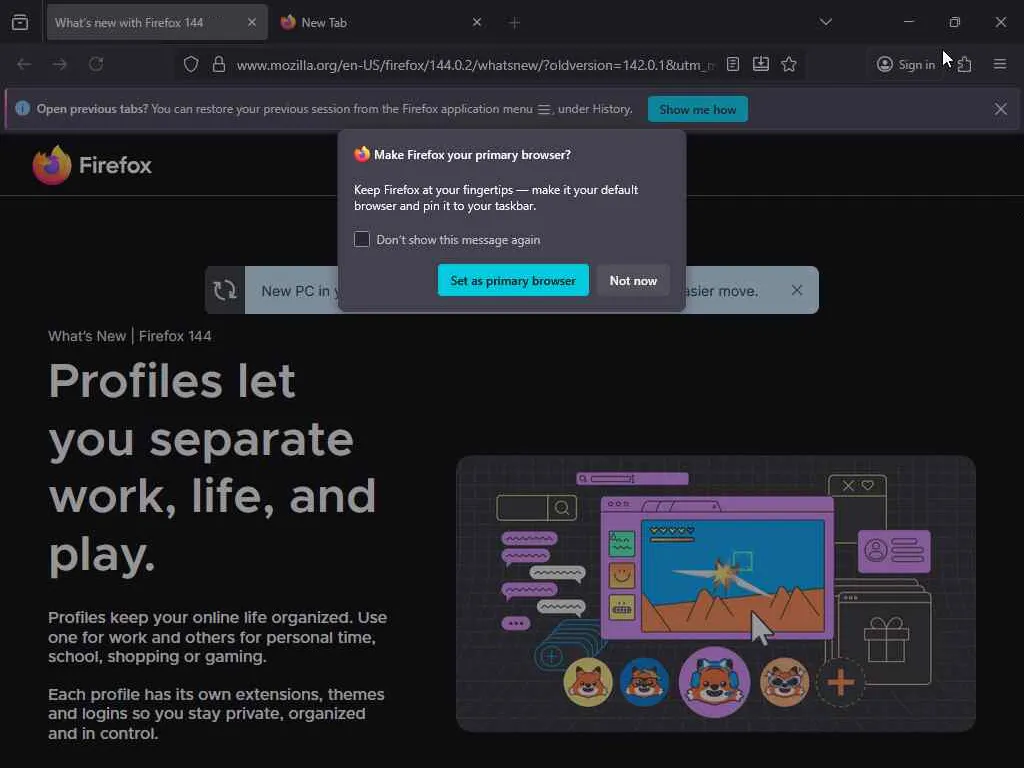View site security padlock info

219,64
